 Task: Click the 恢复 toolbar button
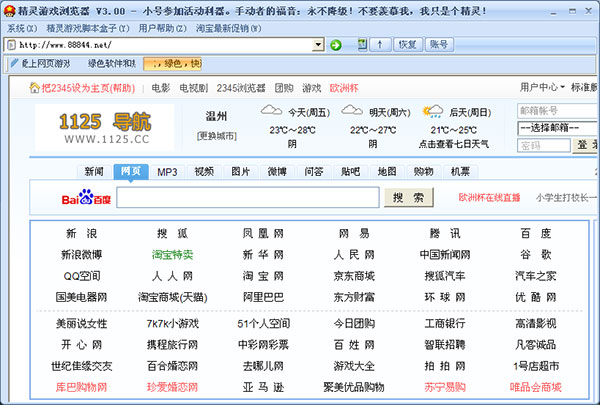click(407, 44)
